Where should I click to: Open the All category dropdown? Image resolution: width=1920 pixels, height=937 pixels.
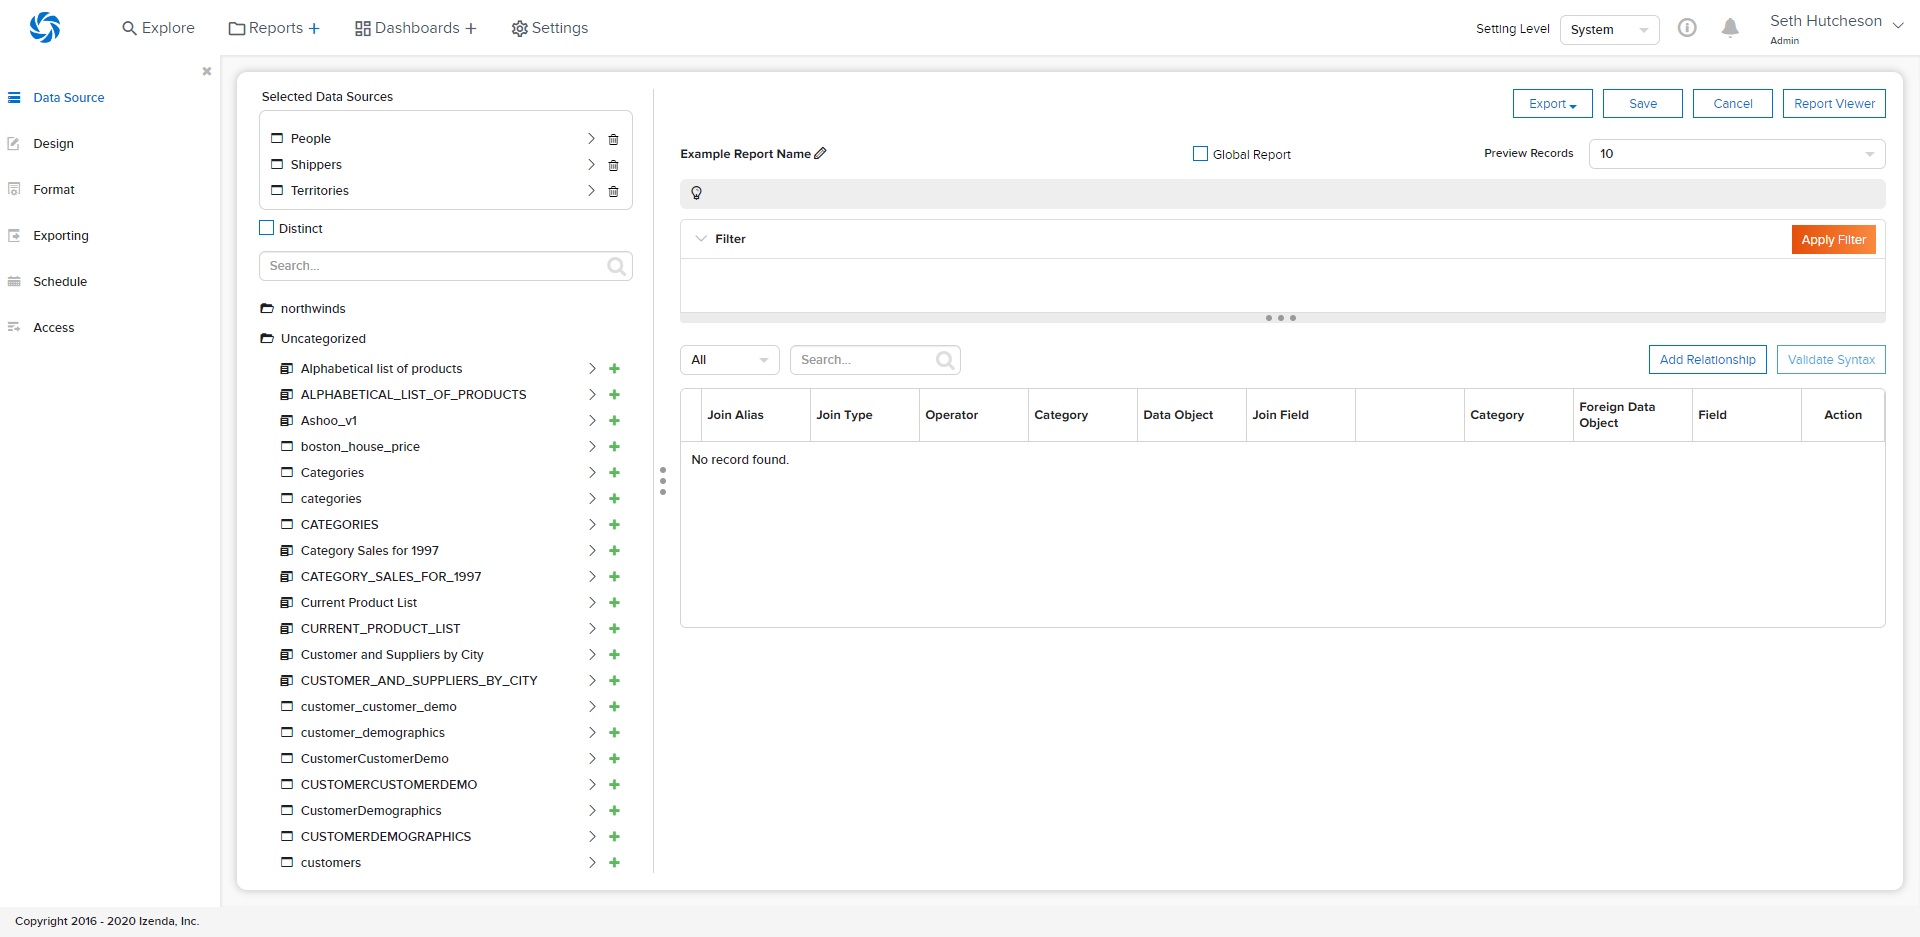(730, 360)
